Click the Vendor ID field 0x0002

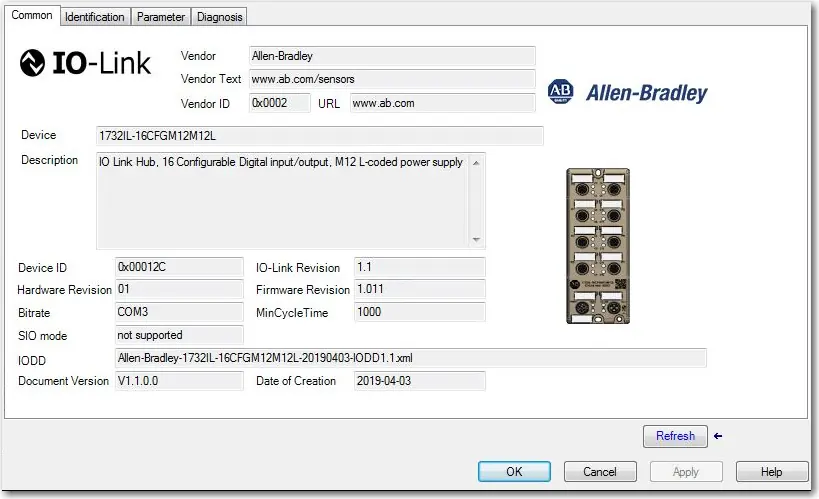pyautogui.click(x=279, y=102)
